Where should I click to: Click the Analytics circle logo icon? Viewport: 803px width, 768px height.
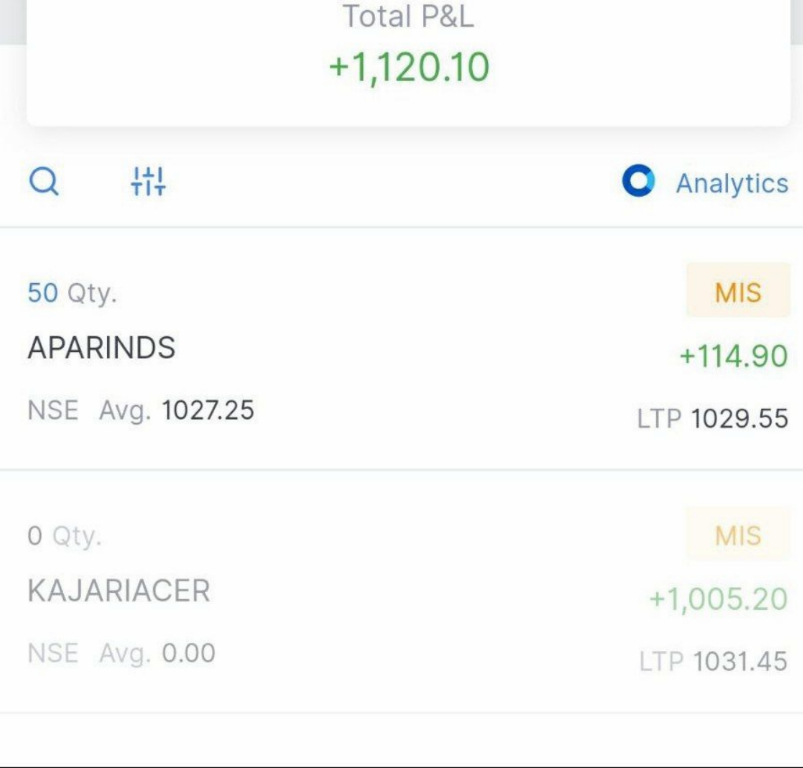click(x=638, y=182)
